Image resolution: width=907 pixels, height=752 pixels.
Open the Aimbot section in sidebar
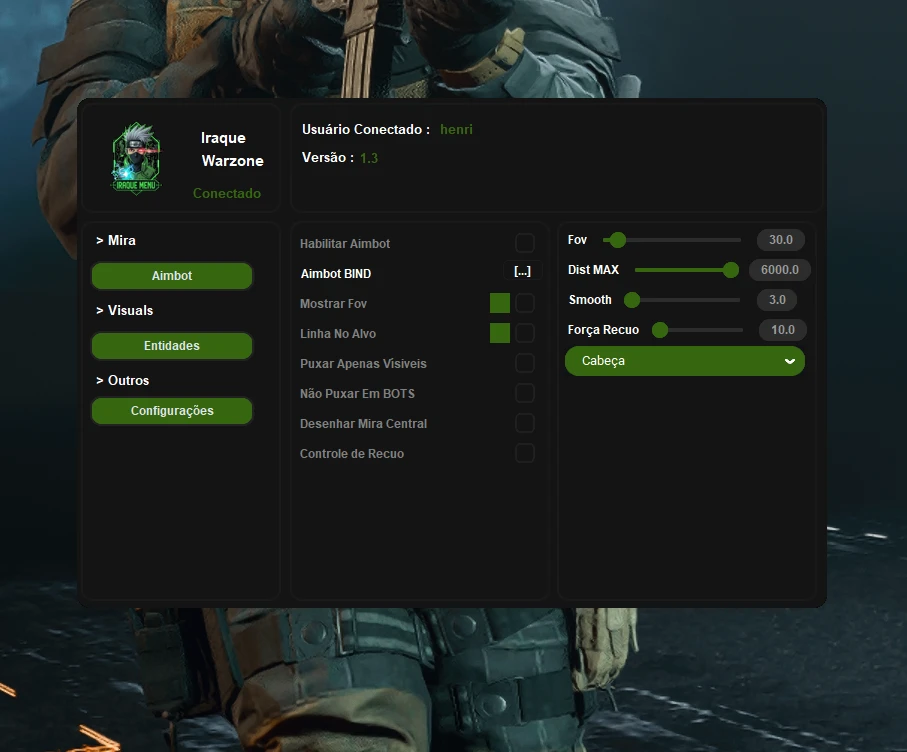point(172,276)
